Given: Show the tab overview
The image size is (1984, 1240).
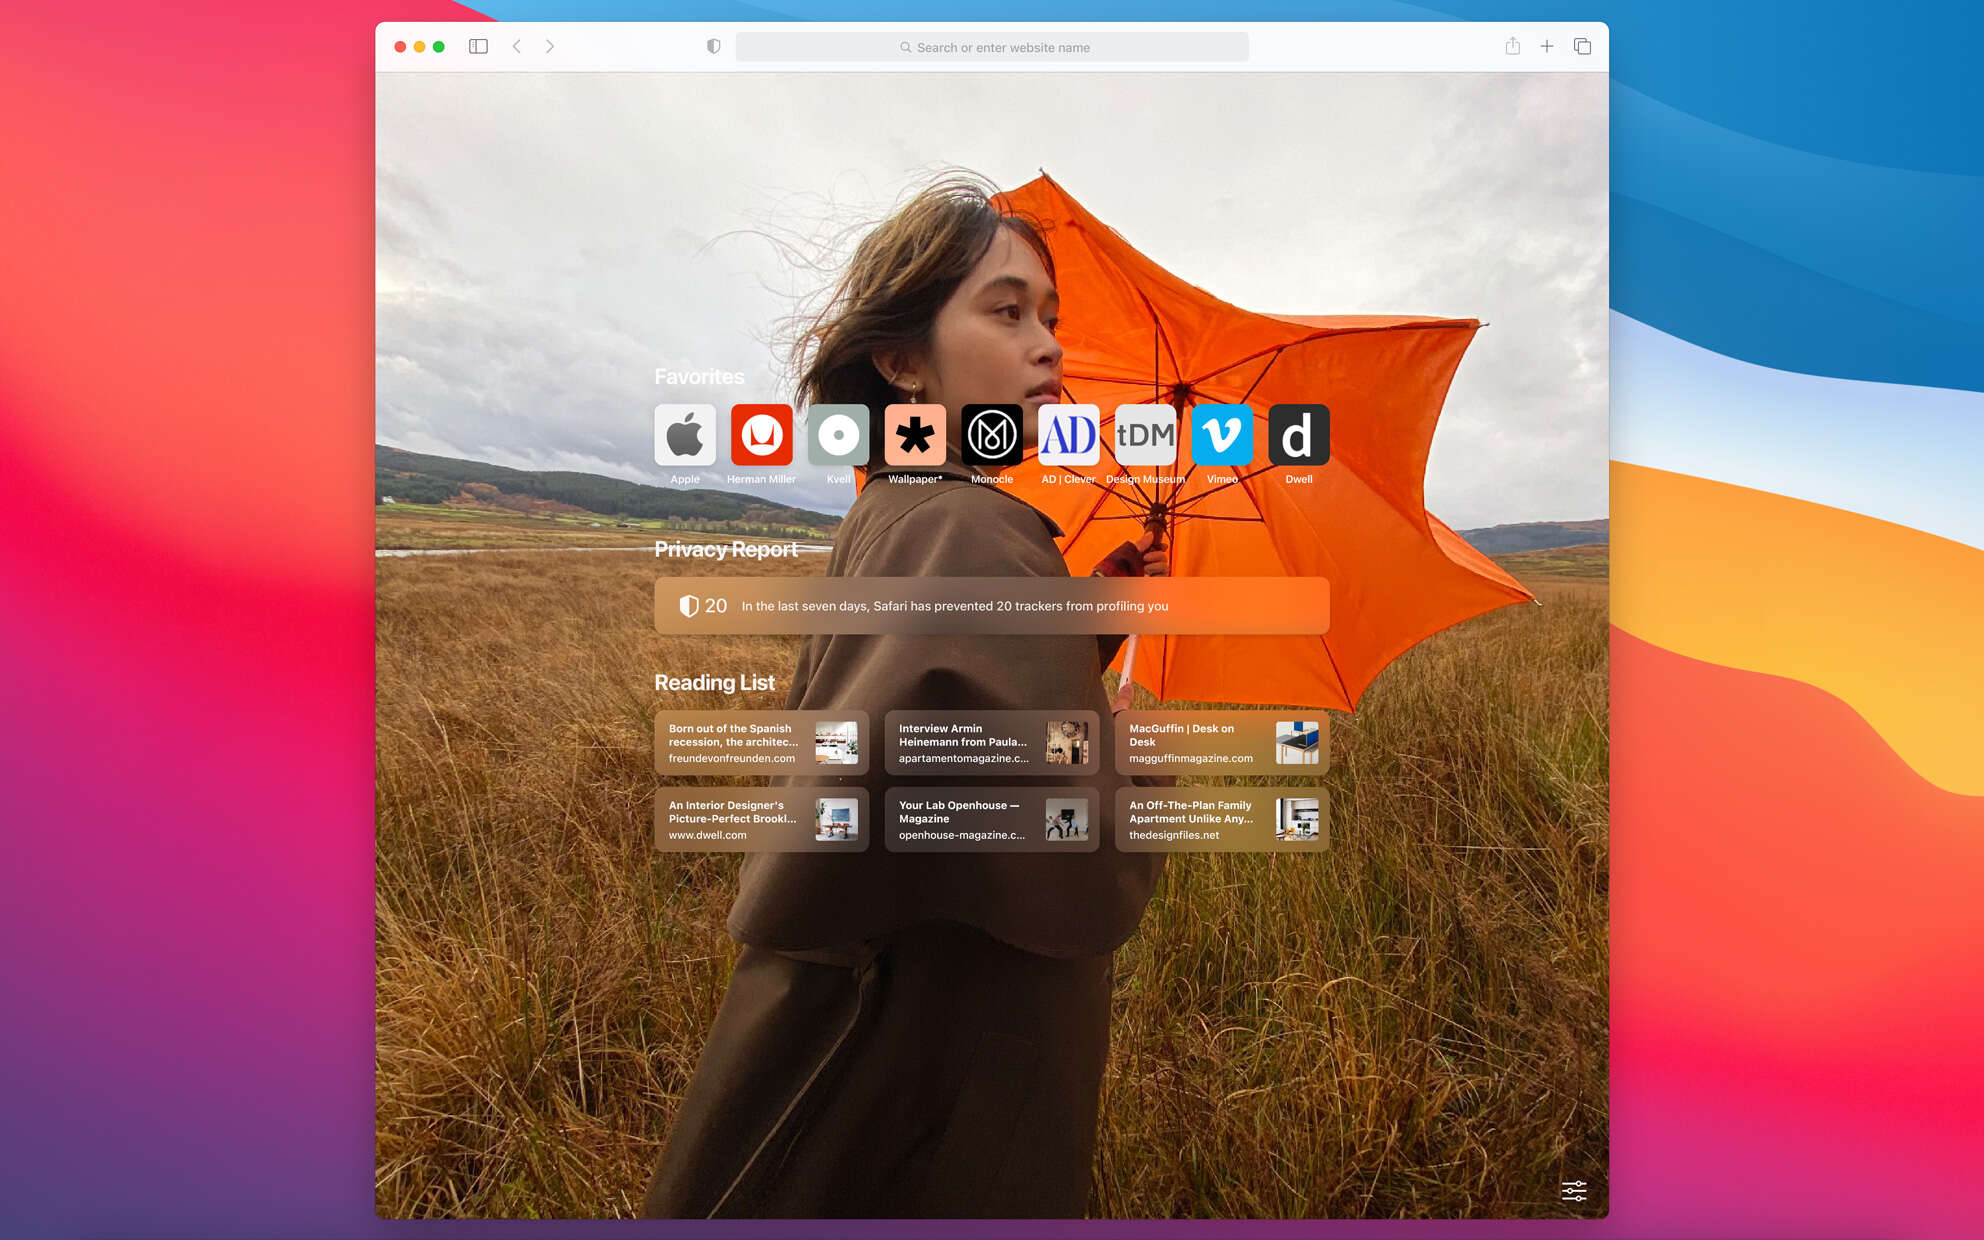Looking at the screenshot, I should point(1582,46).
